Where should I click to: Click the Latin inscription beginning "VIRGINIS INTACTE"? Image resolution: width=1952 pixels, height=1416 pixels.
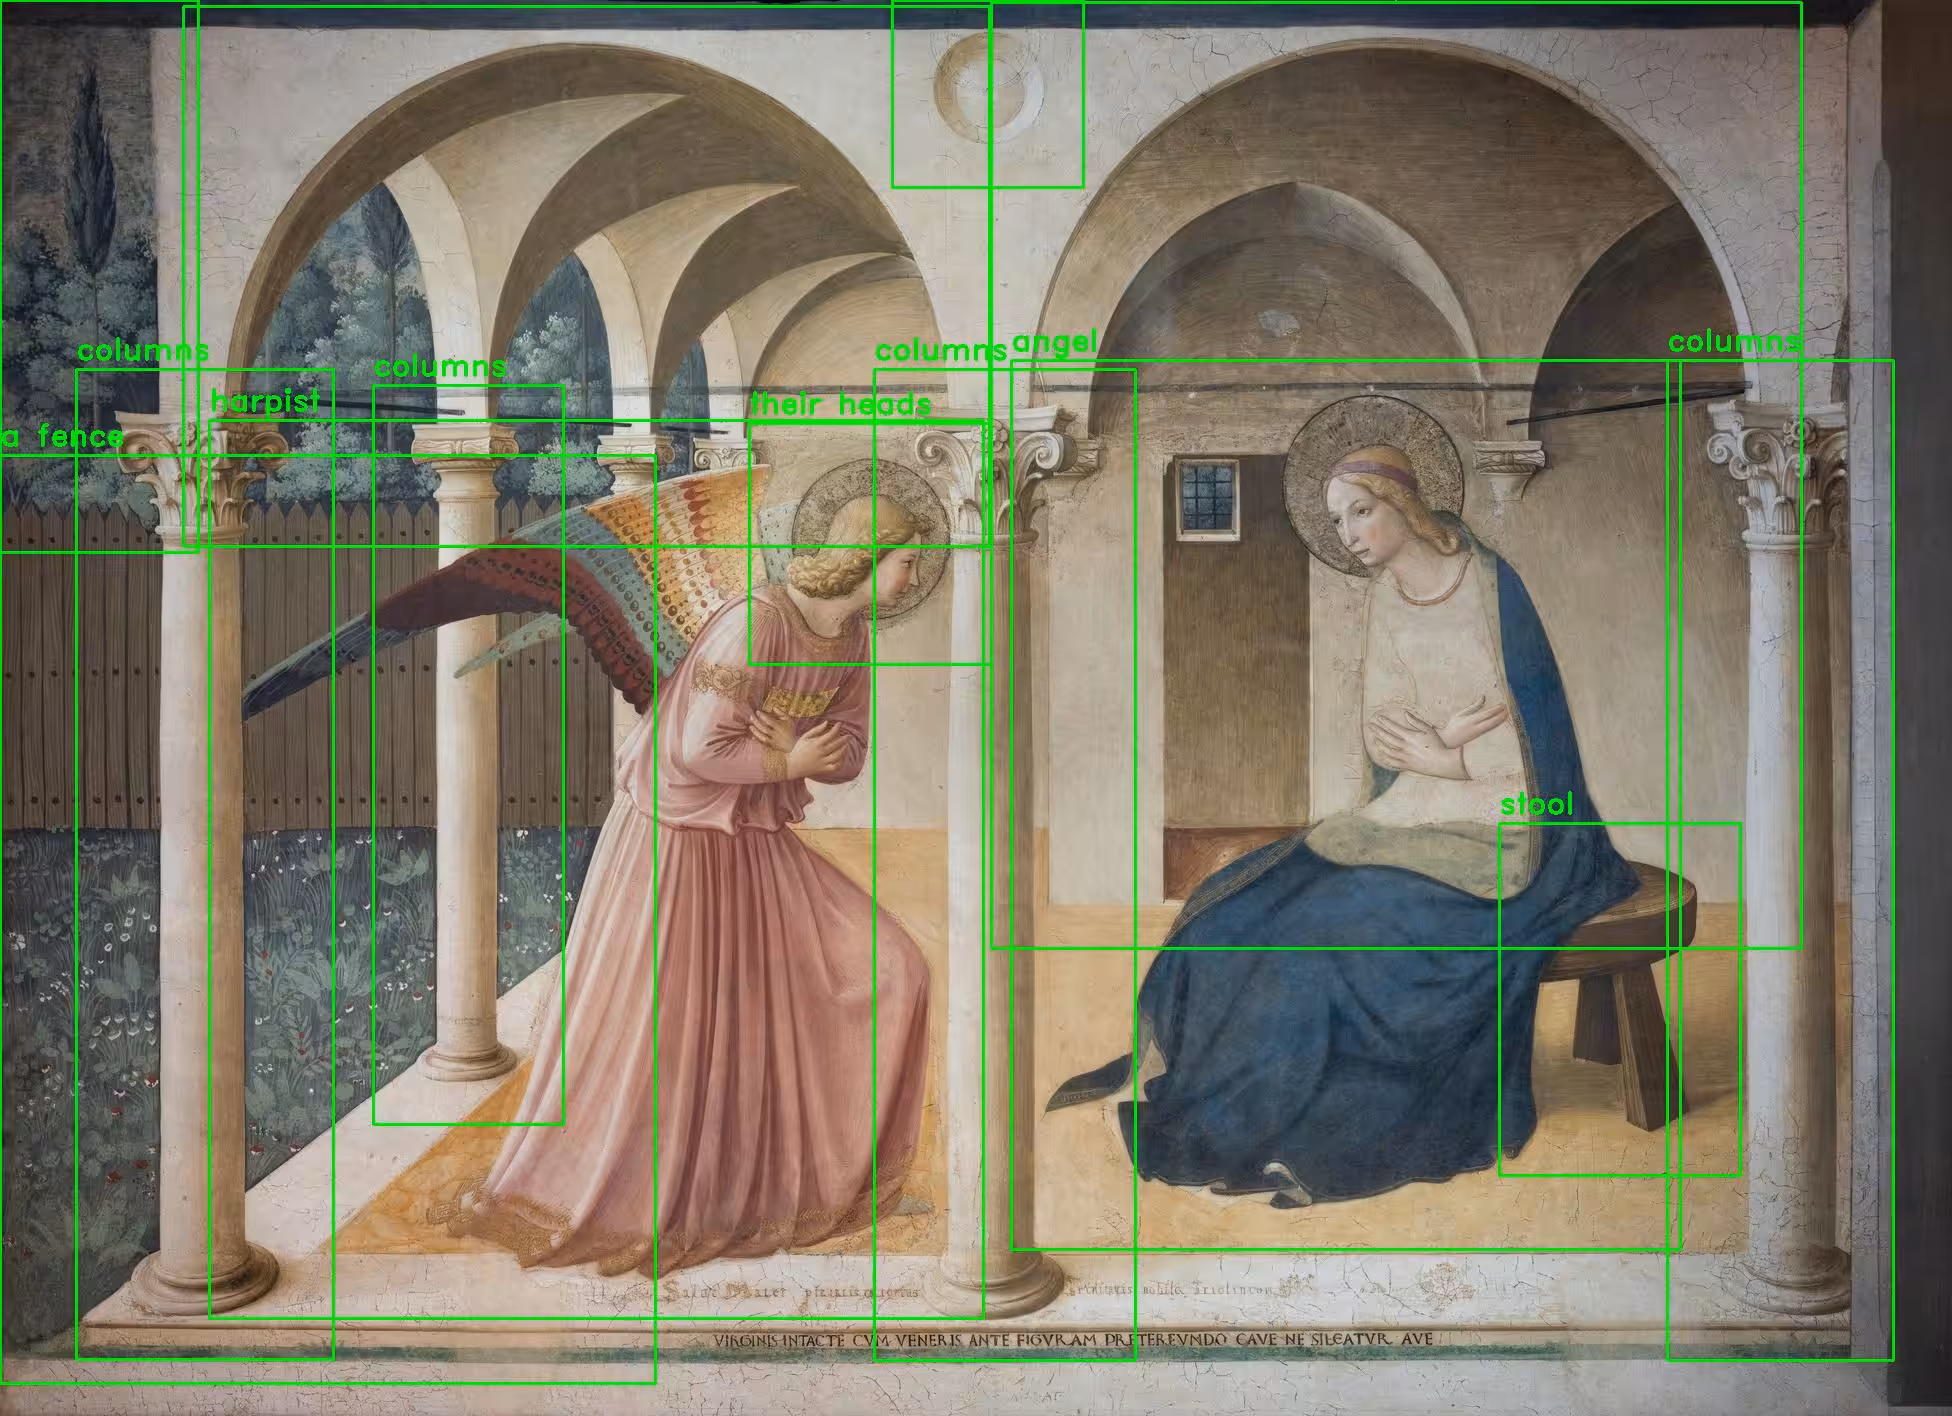pyautogui.click(x=1074, y=1339)
